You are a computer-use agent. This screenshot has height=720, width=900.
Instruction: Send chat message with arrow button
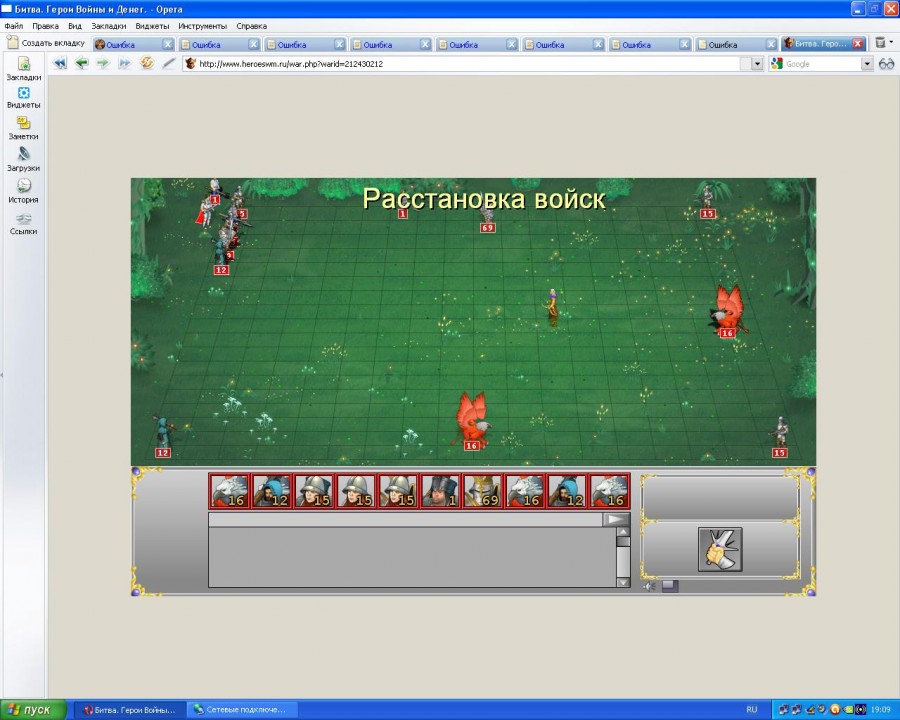tap(616, 520)
